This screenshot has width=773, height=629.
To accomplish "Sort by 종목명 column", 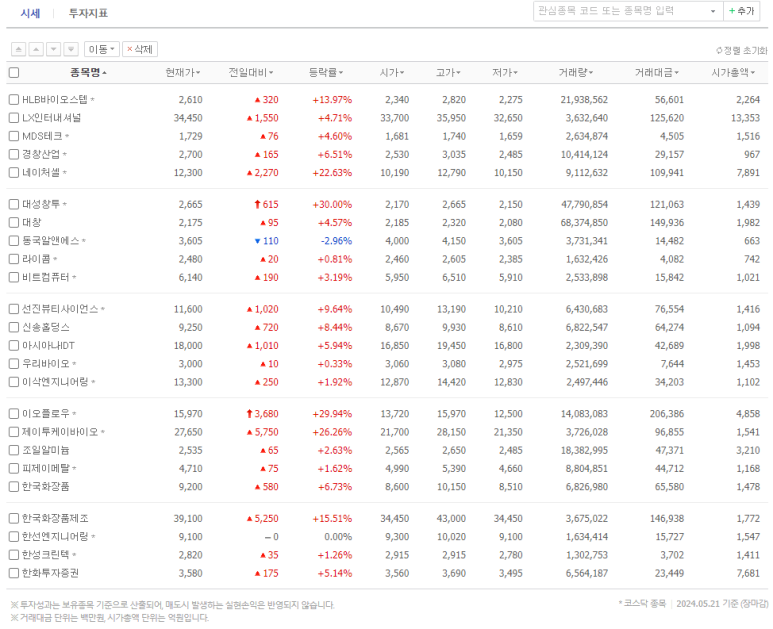I will (x=88, y=73).
